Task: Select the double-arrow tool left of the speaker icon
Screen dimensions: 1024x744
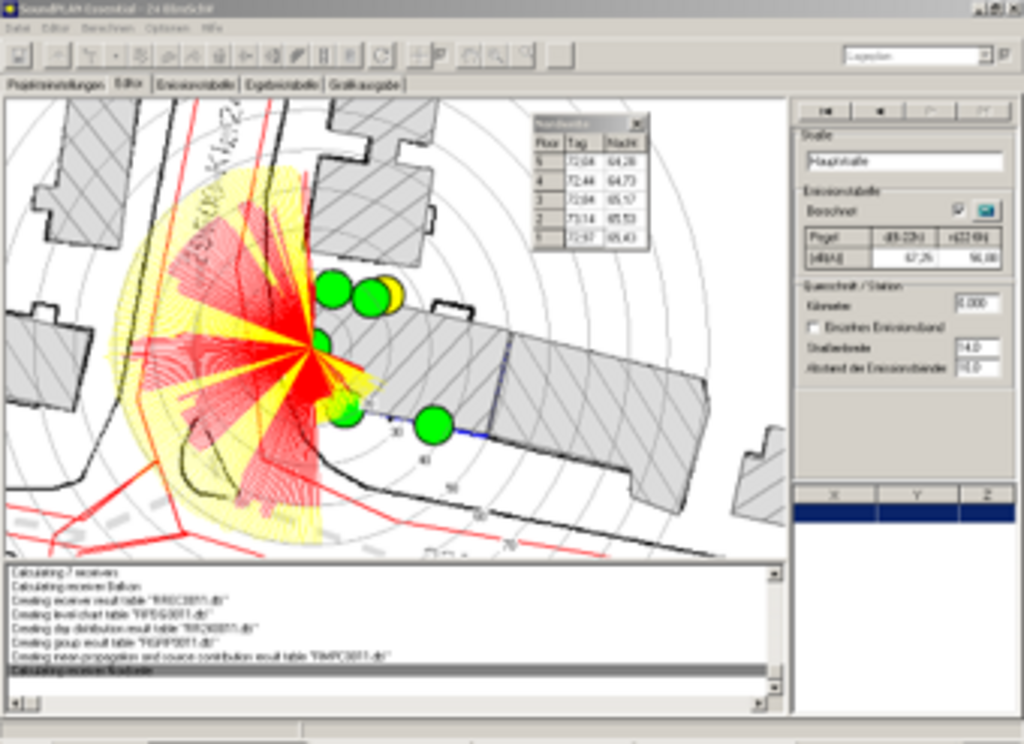Action: (x=246, y=56)
